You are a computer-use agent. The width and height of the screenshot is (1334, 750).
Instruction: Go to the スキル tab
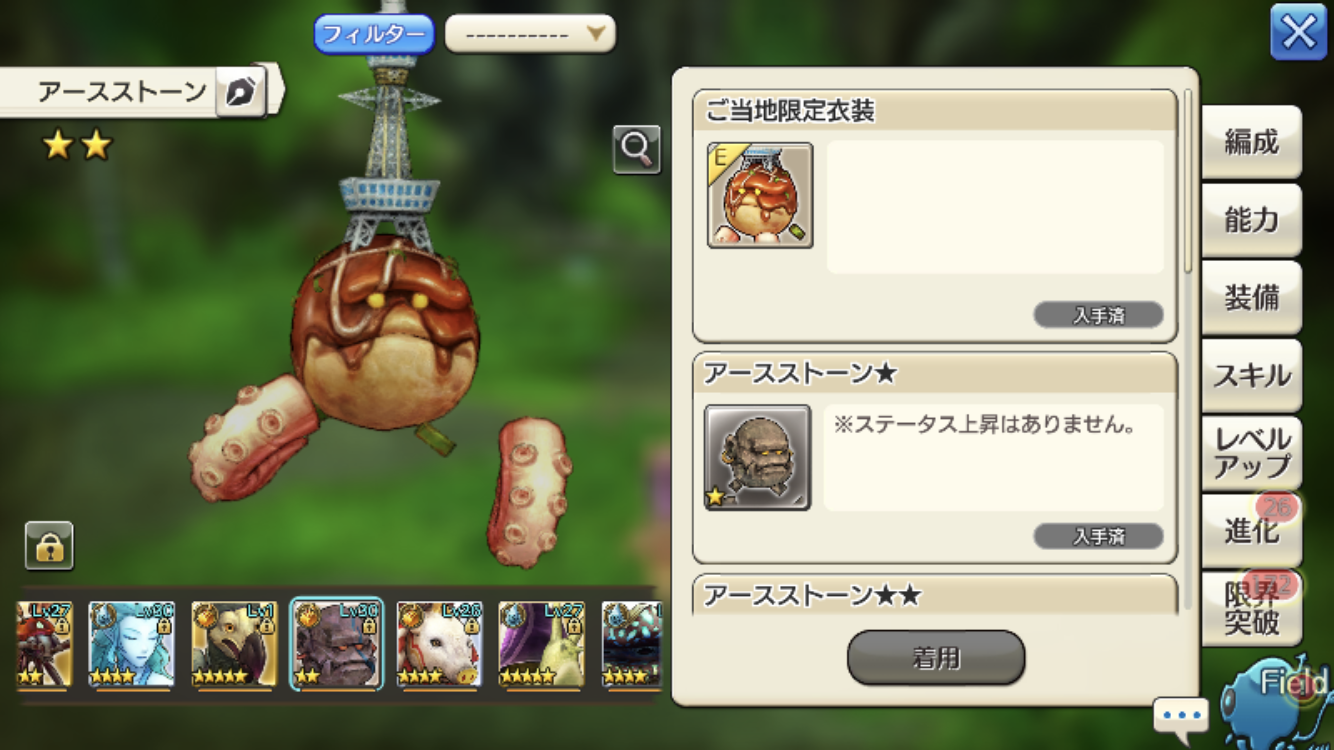(1252, 376)
